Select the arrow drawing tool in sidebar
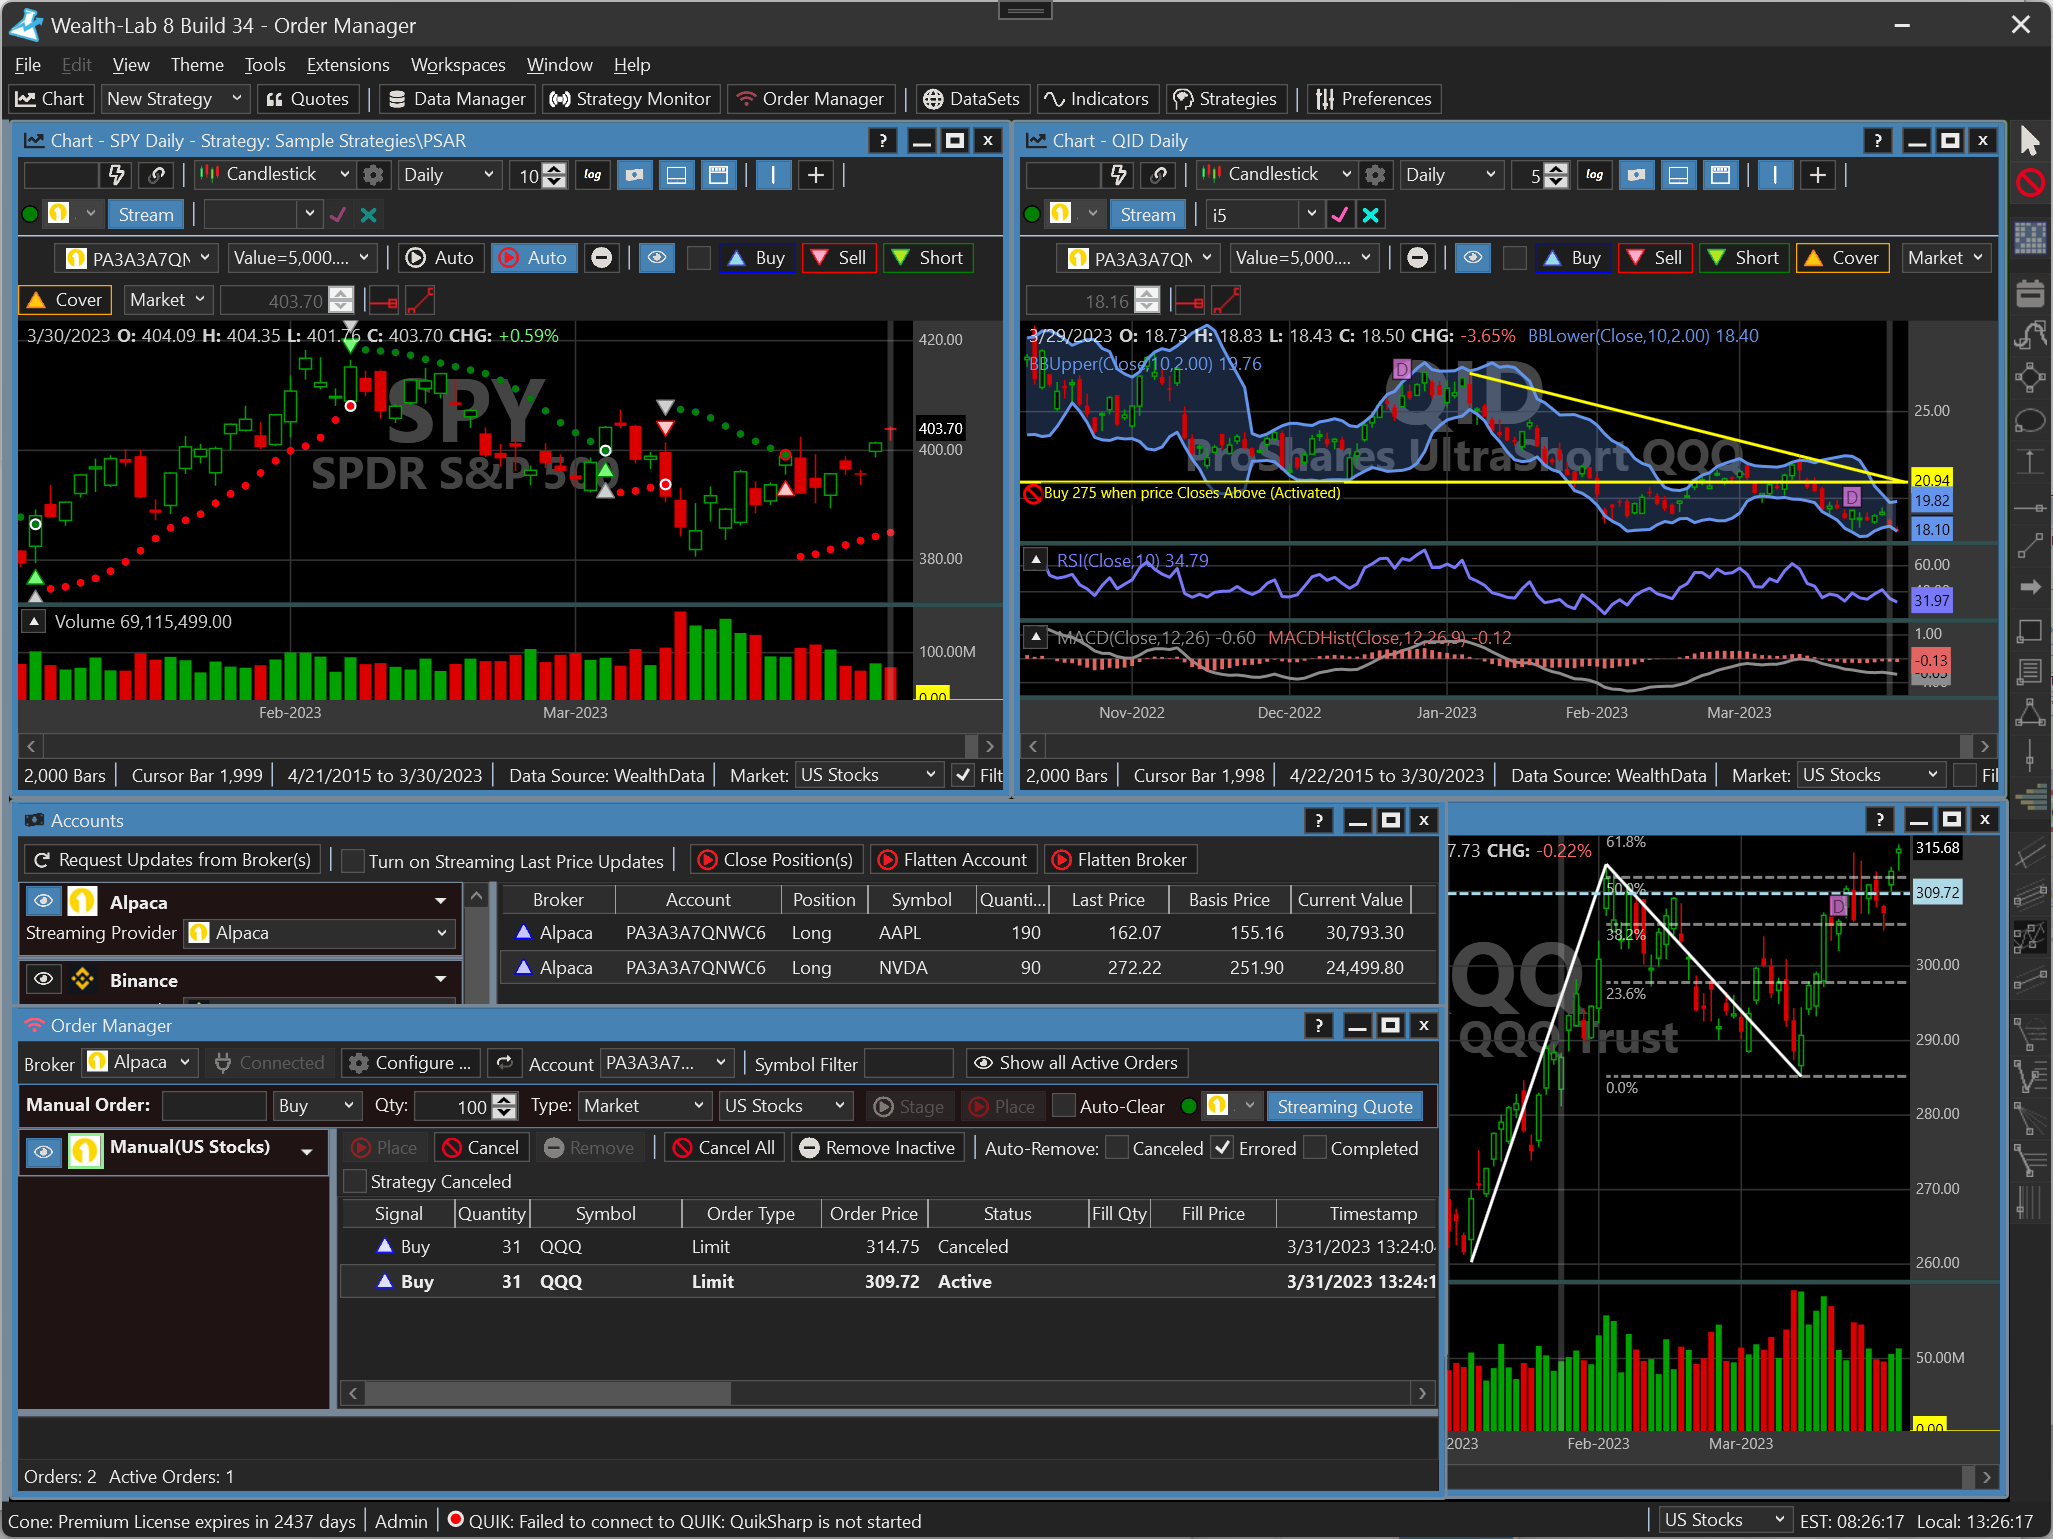Image resolution: width=2053 pixels, height=1539 pixels. click(x=2029, y=587)
